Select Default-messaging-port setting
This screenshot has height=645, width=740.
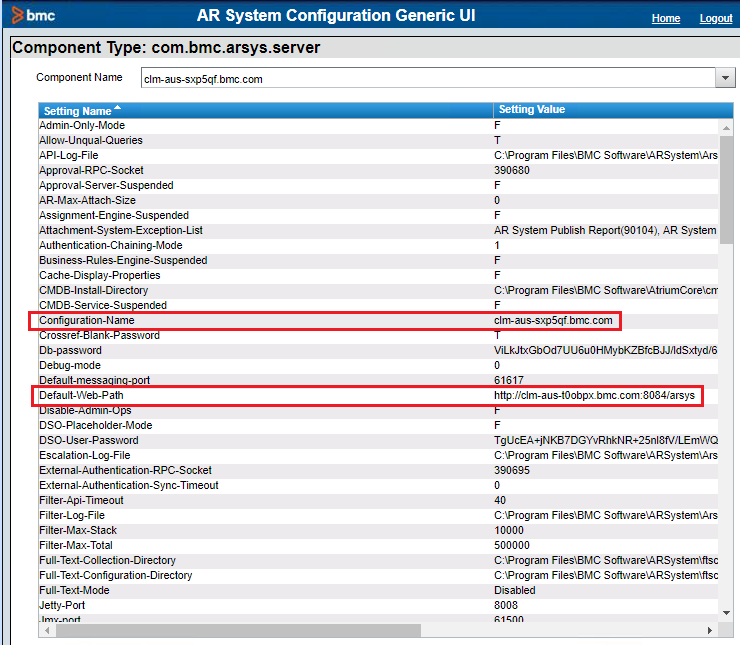point(94,380)
